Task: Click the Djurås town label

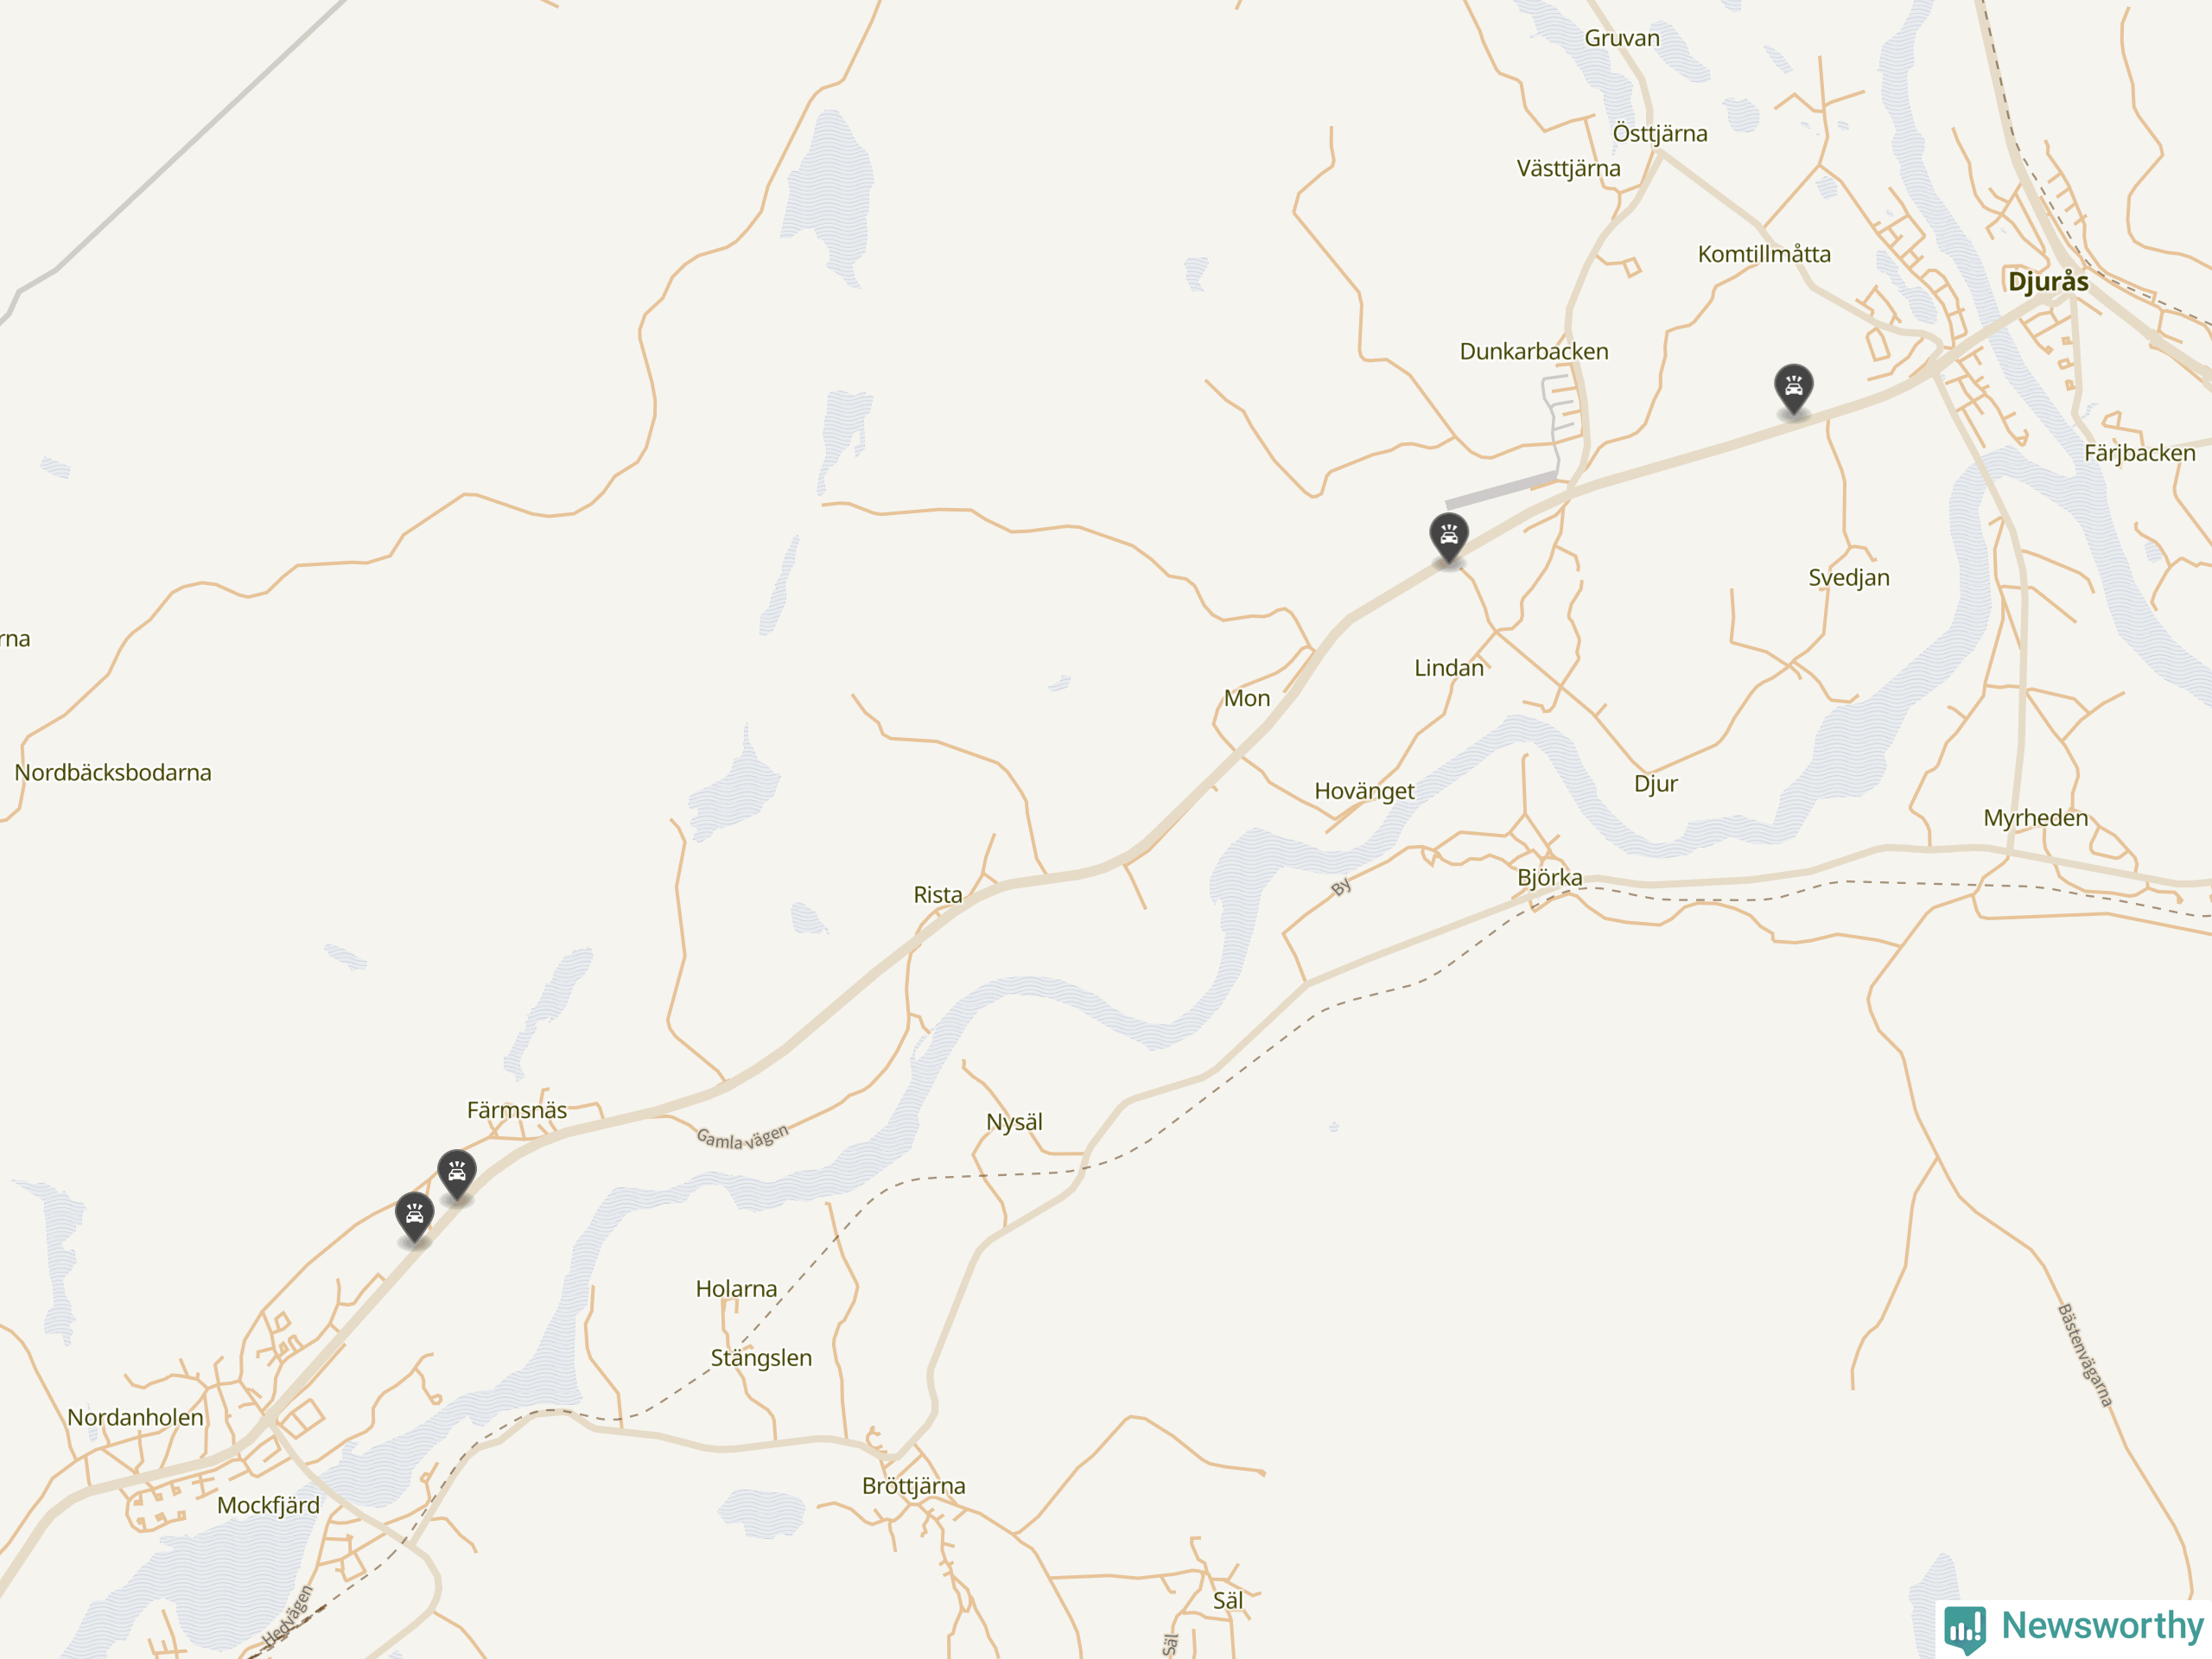Action: coord(2048,281)
